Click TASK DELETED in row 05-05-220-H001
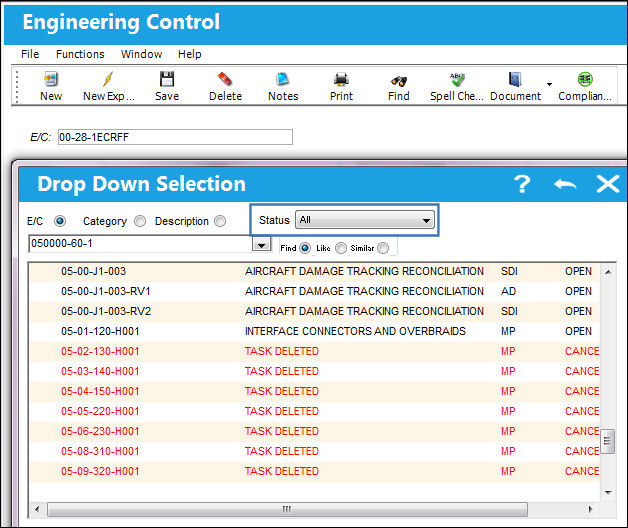The image size is (628, 528). tap(282, 412)
